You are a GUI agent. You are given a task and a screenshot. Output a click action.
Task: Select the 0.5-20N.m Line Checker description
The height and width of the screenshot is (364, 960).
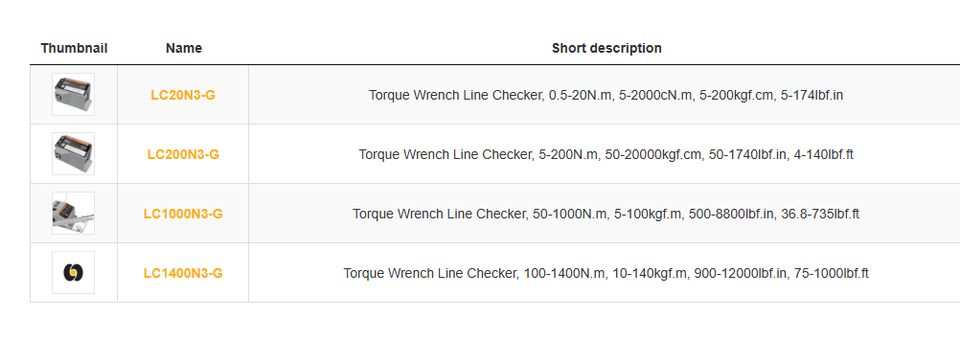point(606,95)
